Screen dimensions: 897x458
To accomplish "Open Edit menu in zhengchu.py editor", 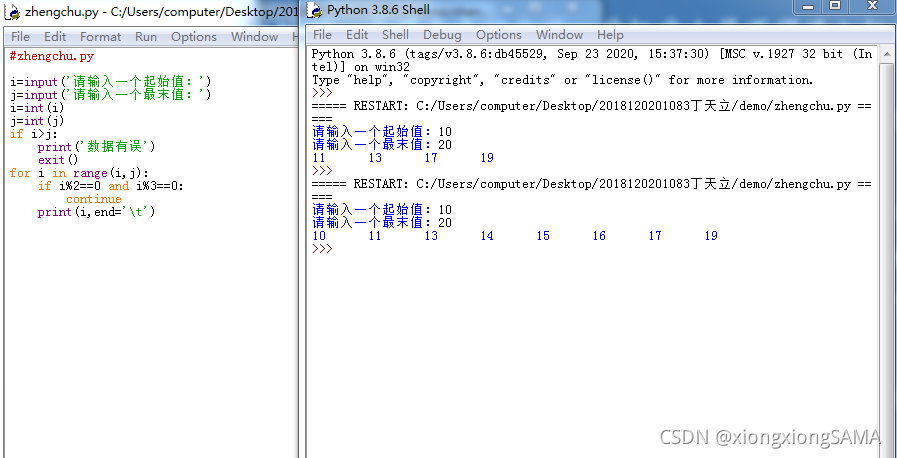I will pyautogui.click(x=55, y=37).
